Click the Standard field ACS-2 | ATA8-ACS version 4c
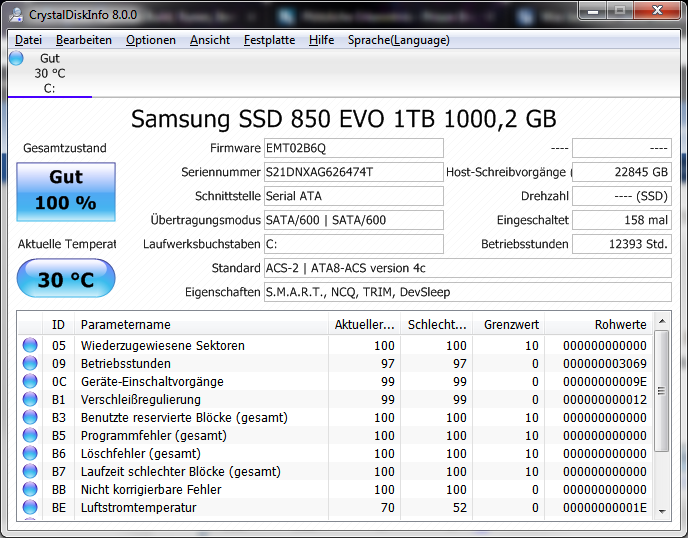 click(468, 268)
